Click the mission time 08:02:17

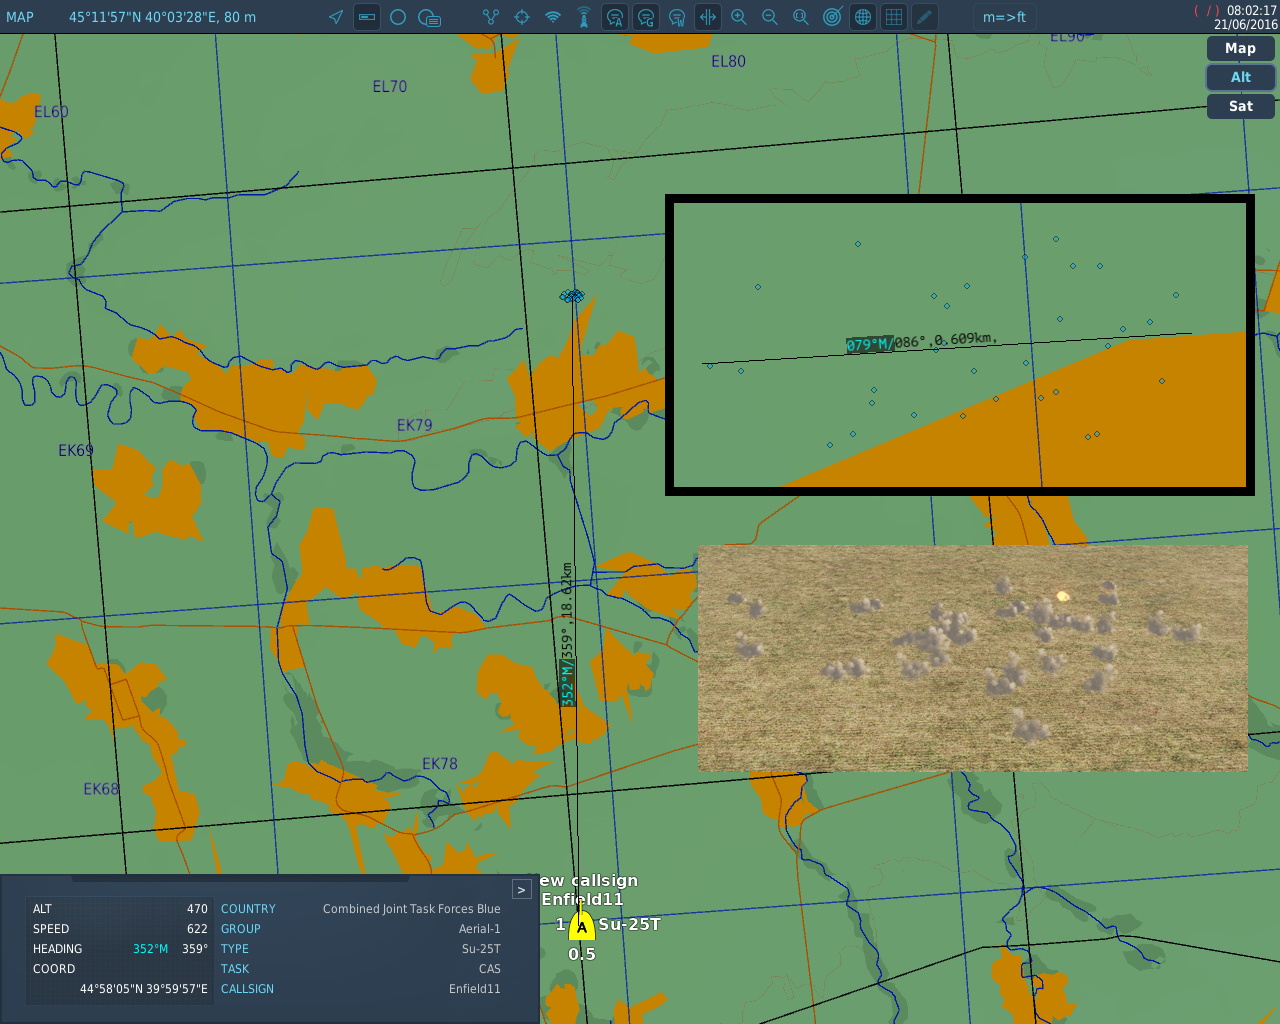coord(1252,11)
